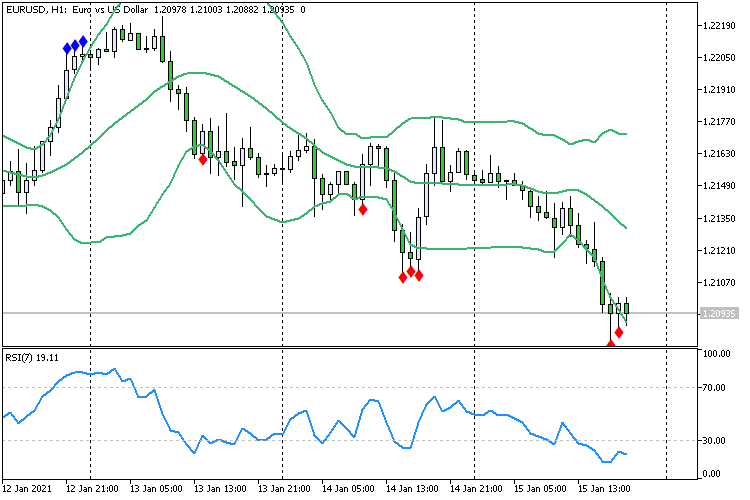Image resolution: width=750 pixels, height=500 pixels.
Task: Click price axis label 1.21210
Action: 719,250
